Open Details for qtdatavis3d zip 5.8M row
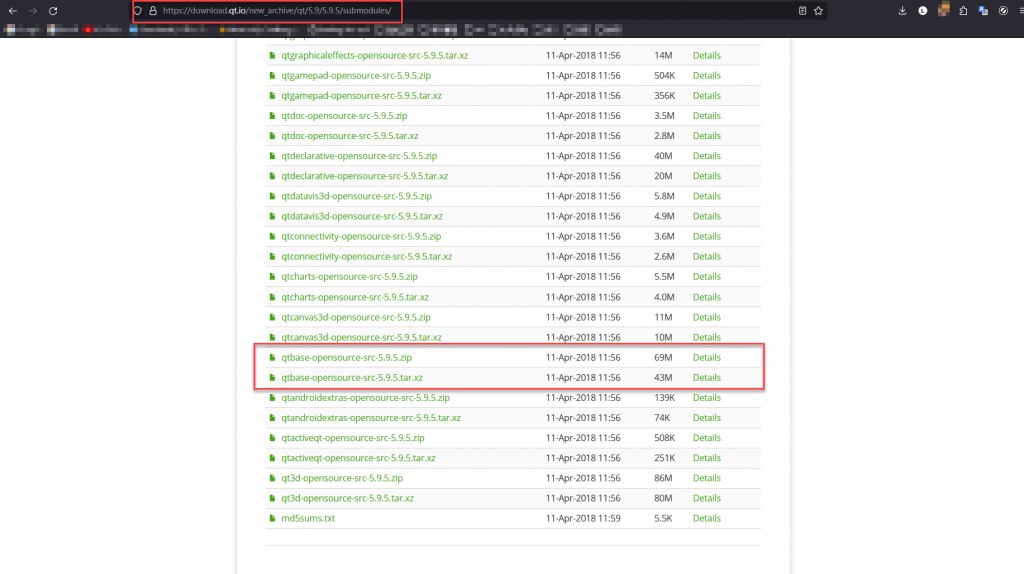Image resolution: width=1024 pixels, height=574 pixels. point(707,196)
